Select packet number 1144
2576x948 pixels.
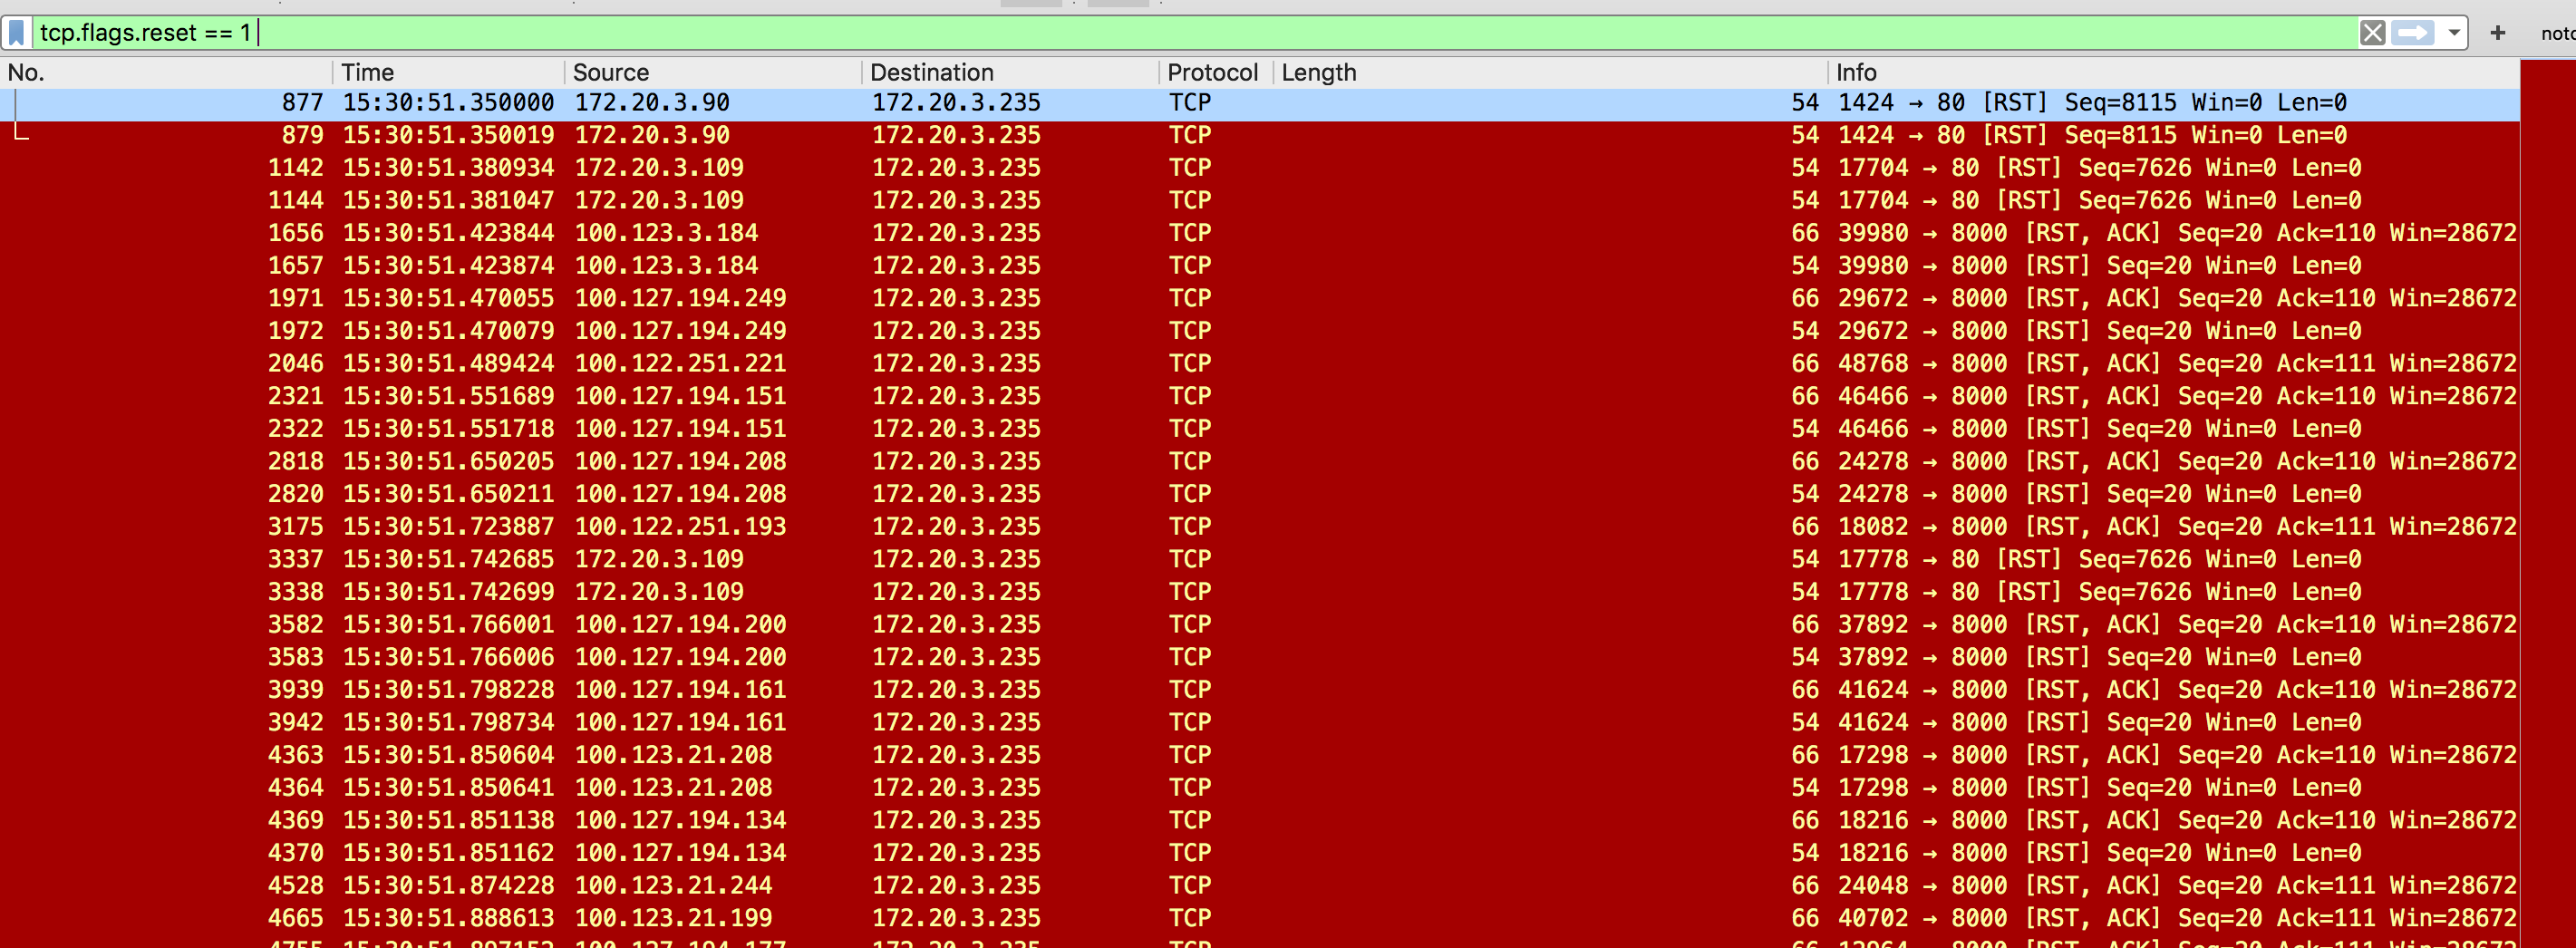tap(1260, 200)
